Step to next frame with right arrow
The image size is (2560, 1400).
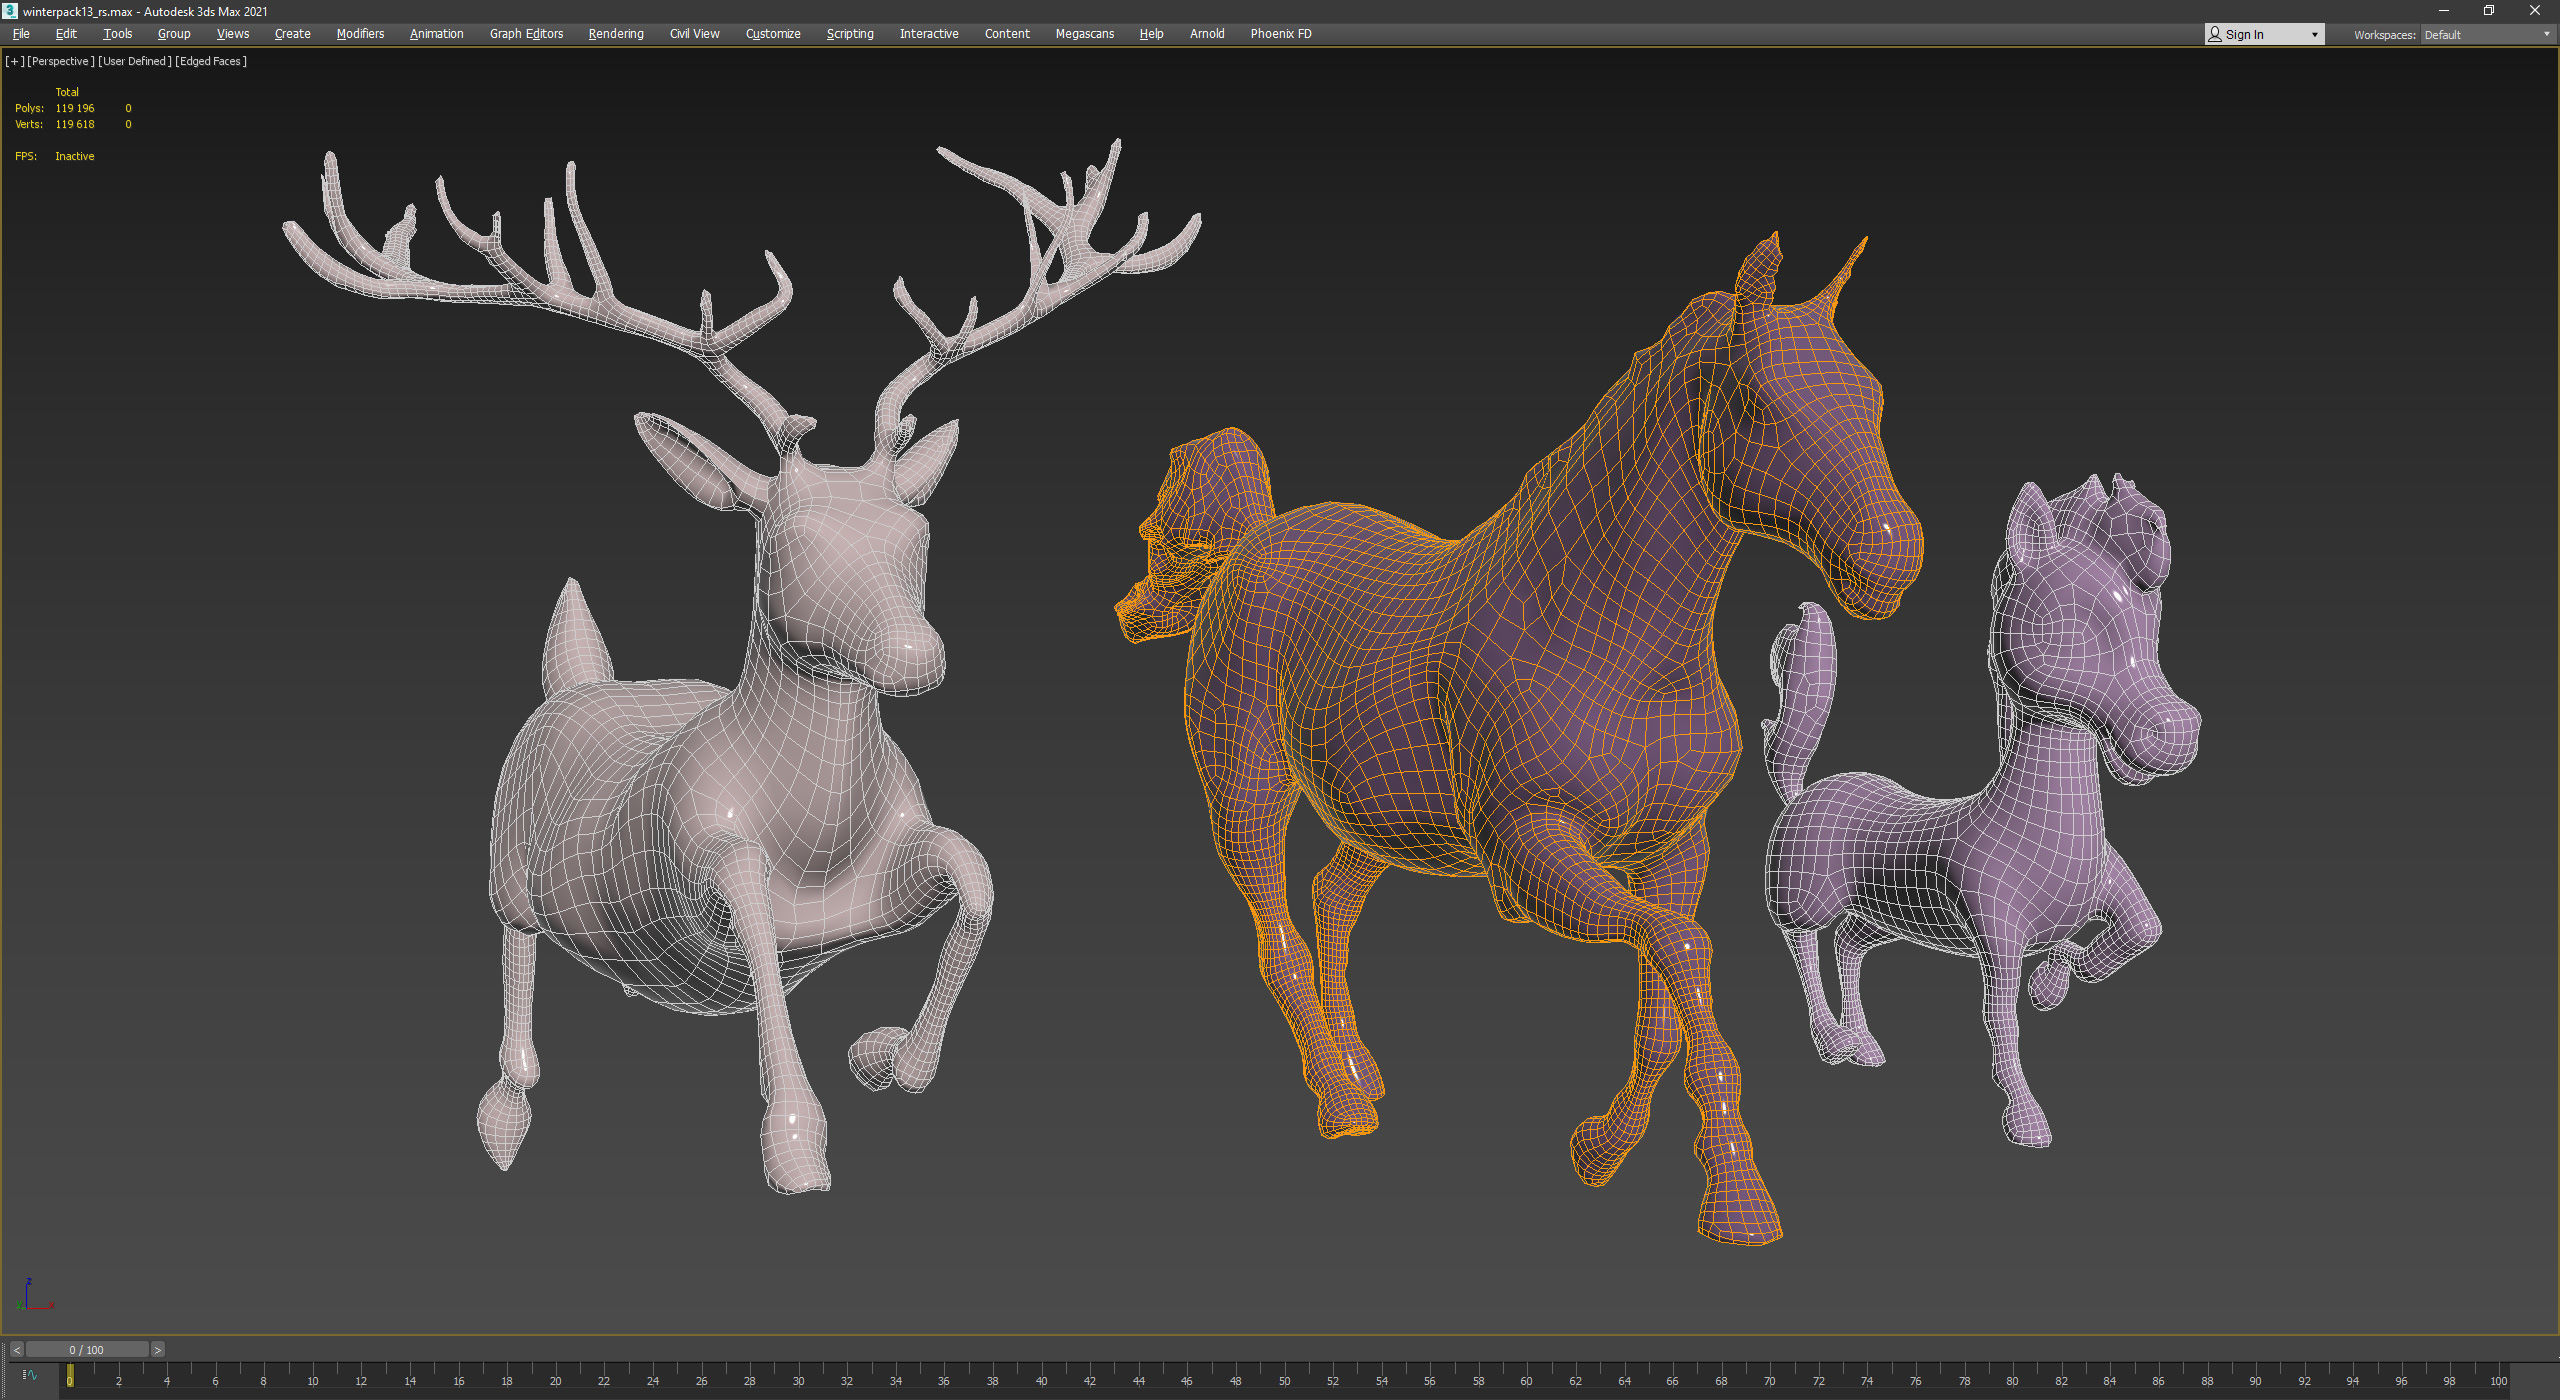[157, 1350]
